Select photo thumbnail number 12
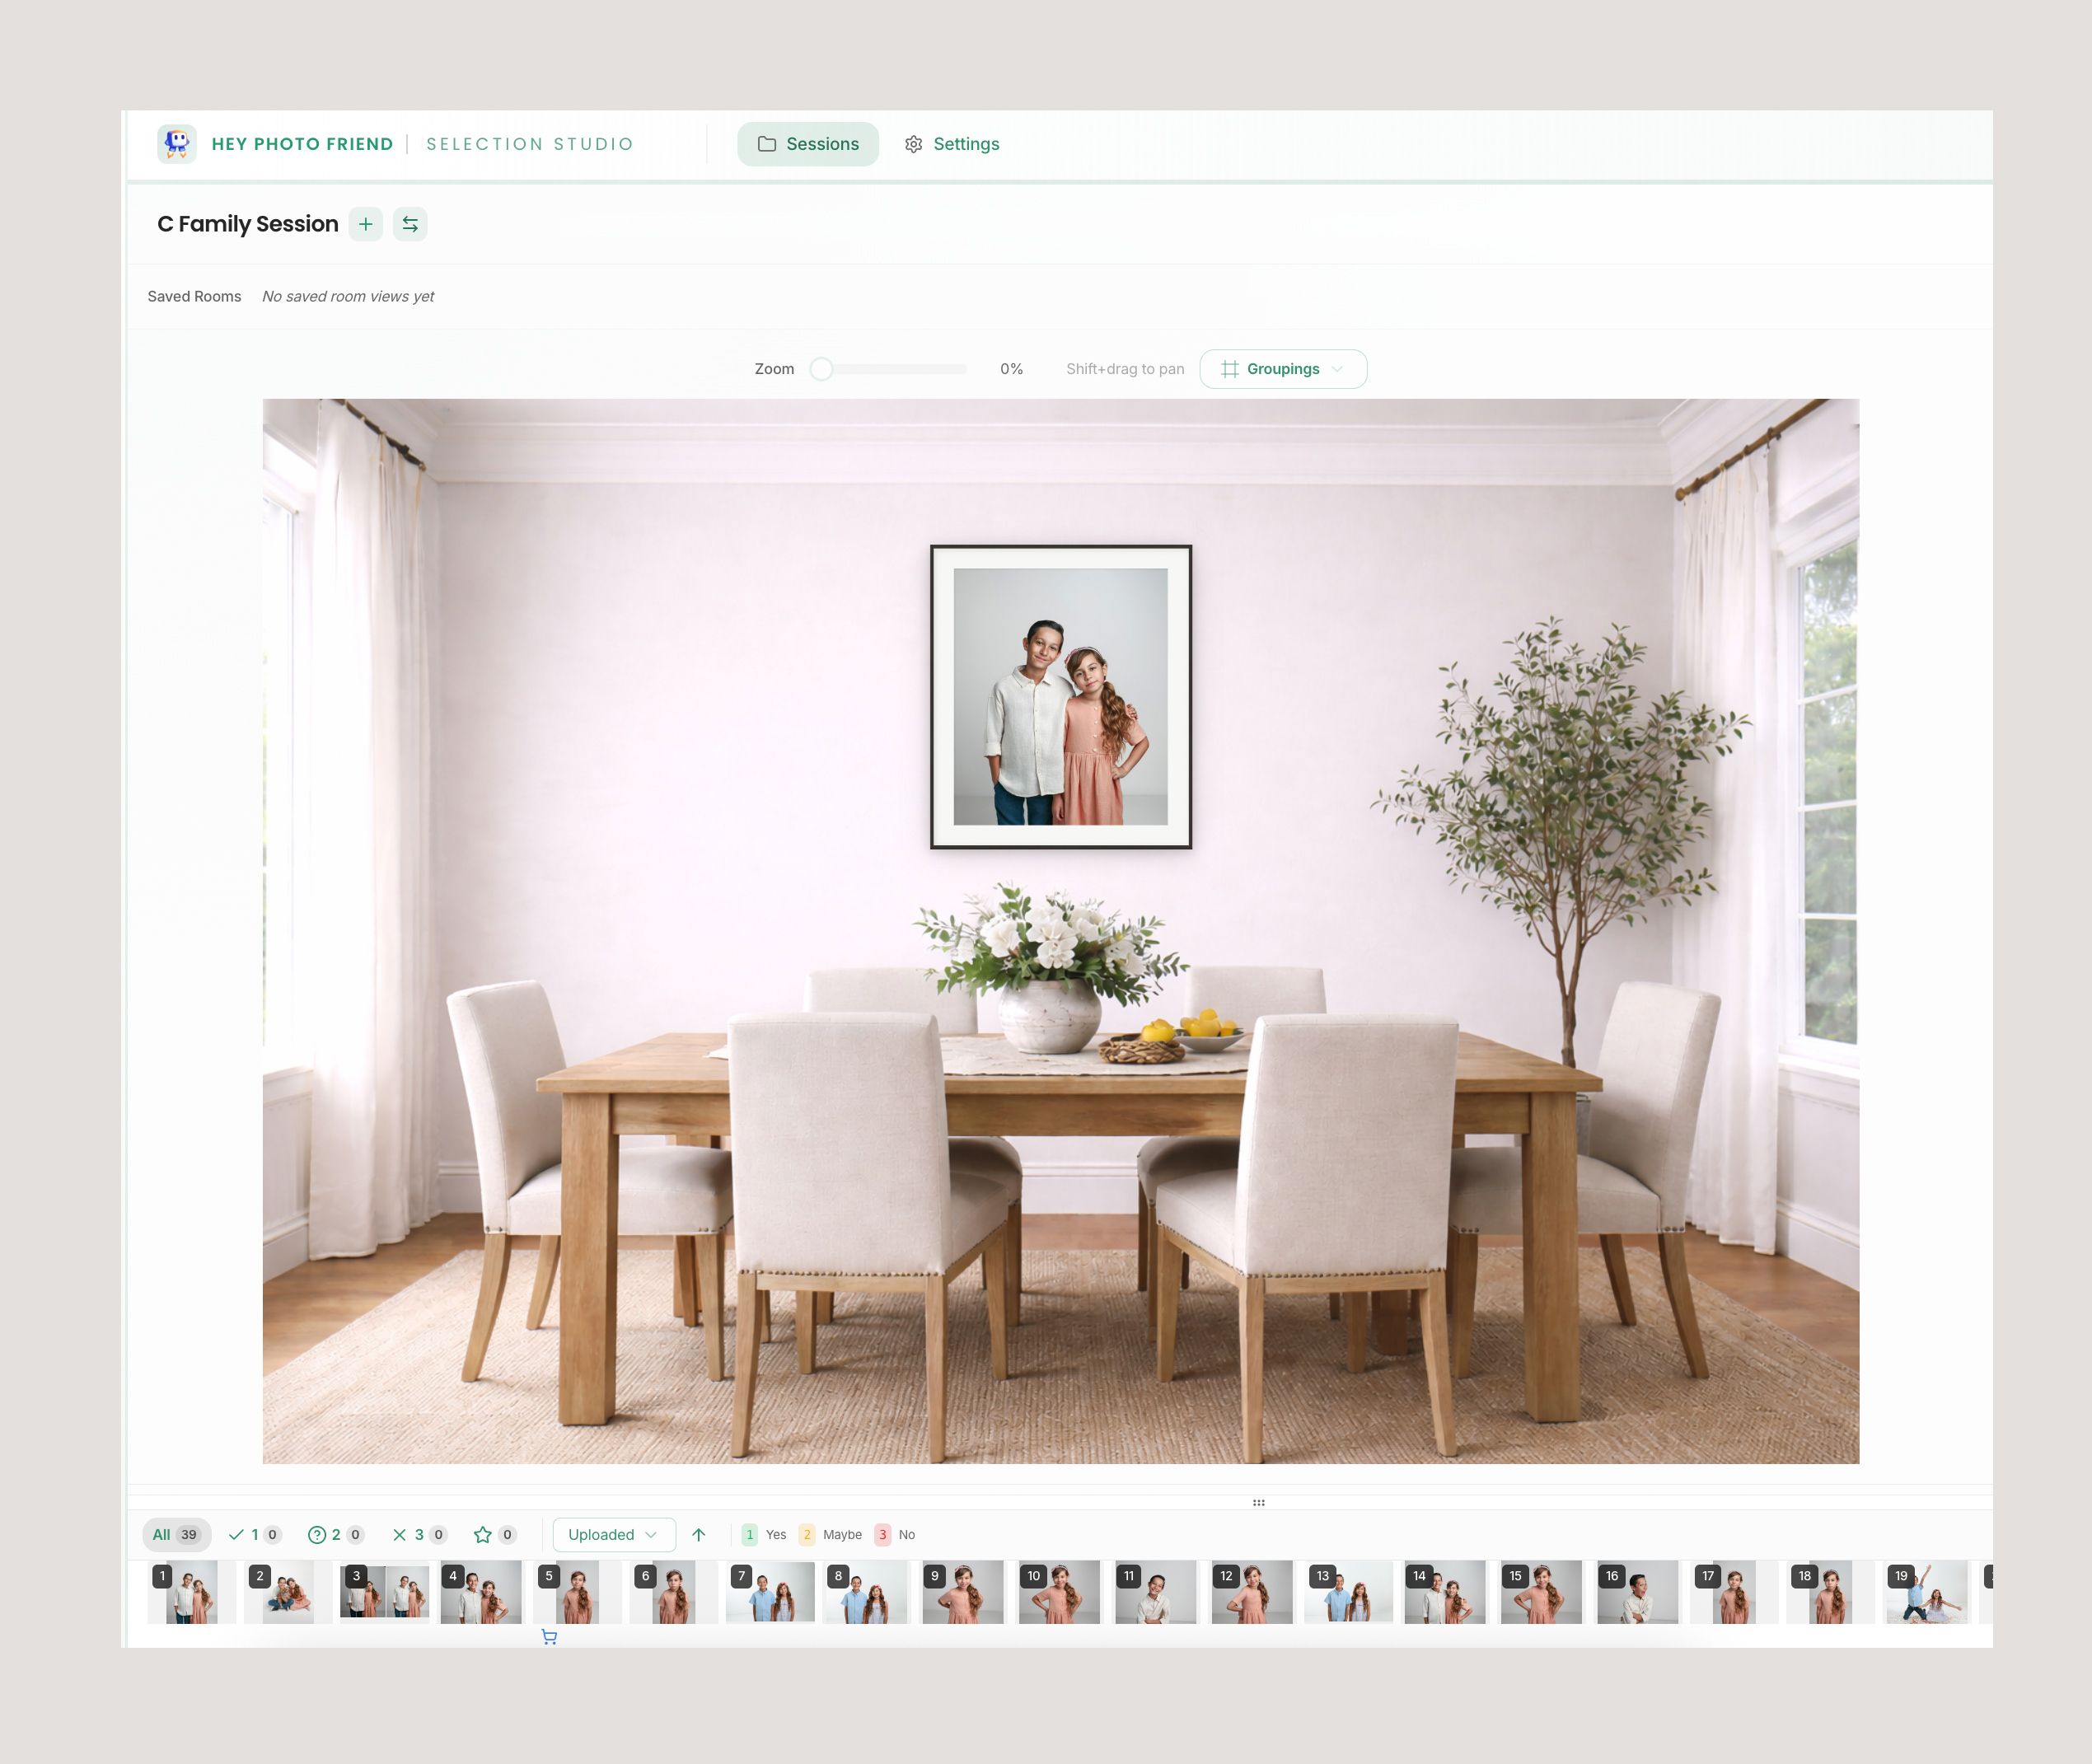This screenshot has width=2092, height=1764. tap(1251, 1592)
